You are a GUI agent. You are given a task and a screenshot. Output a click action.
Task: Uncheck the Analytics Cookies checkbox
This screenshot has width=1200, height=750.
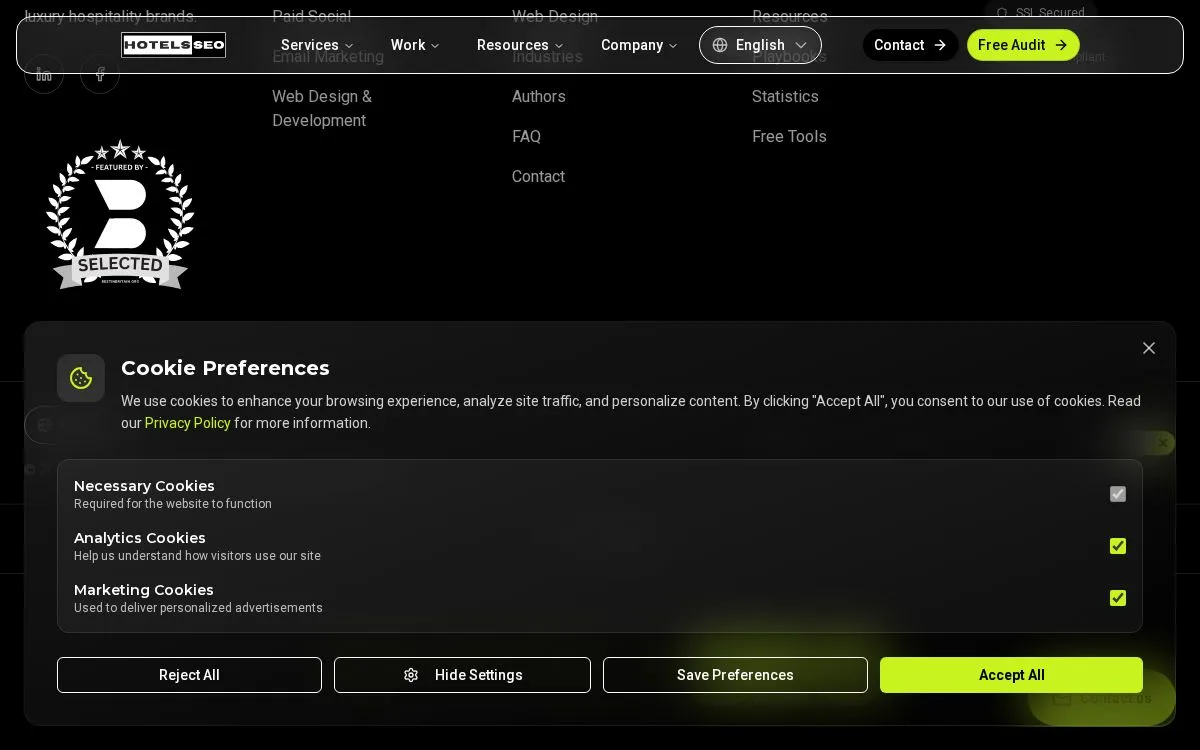[x=1118, y=546]
